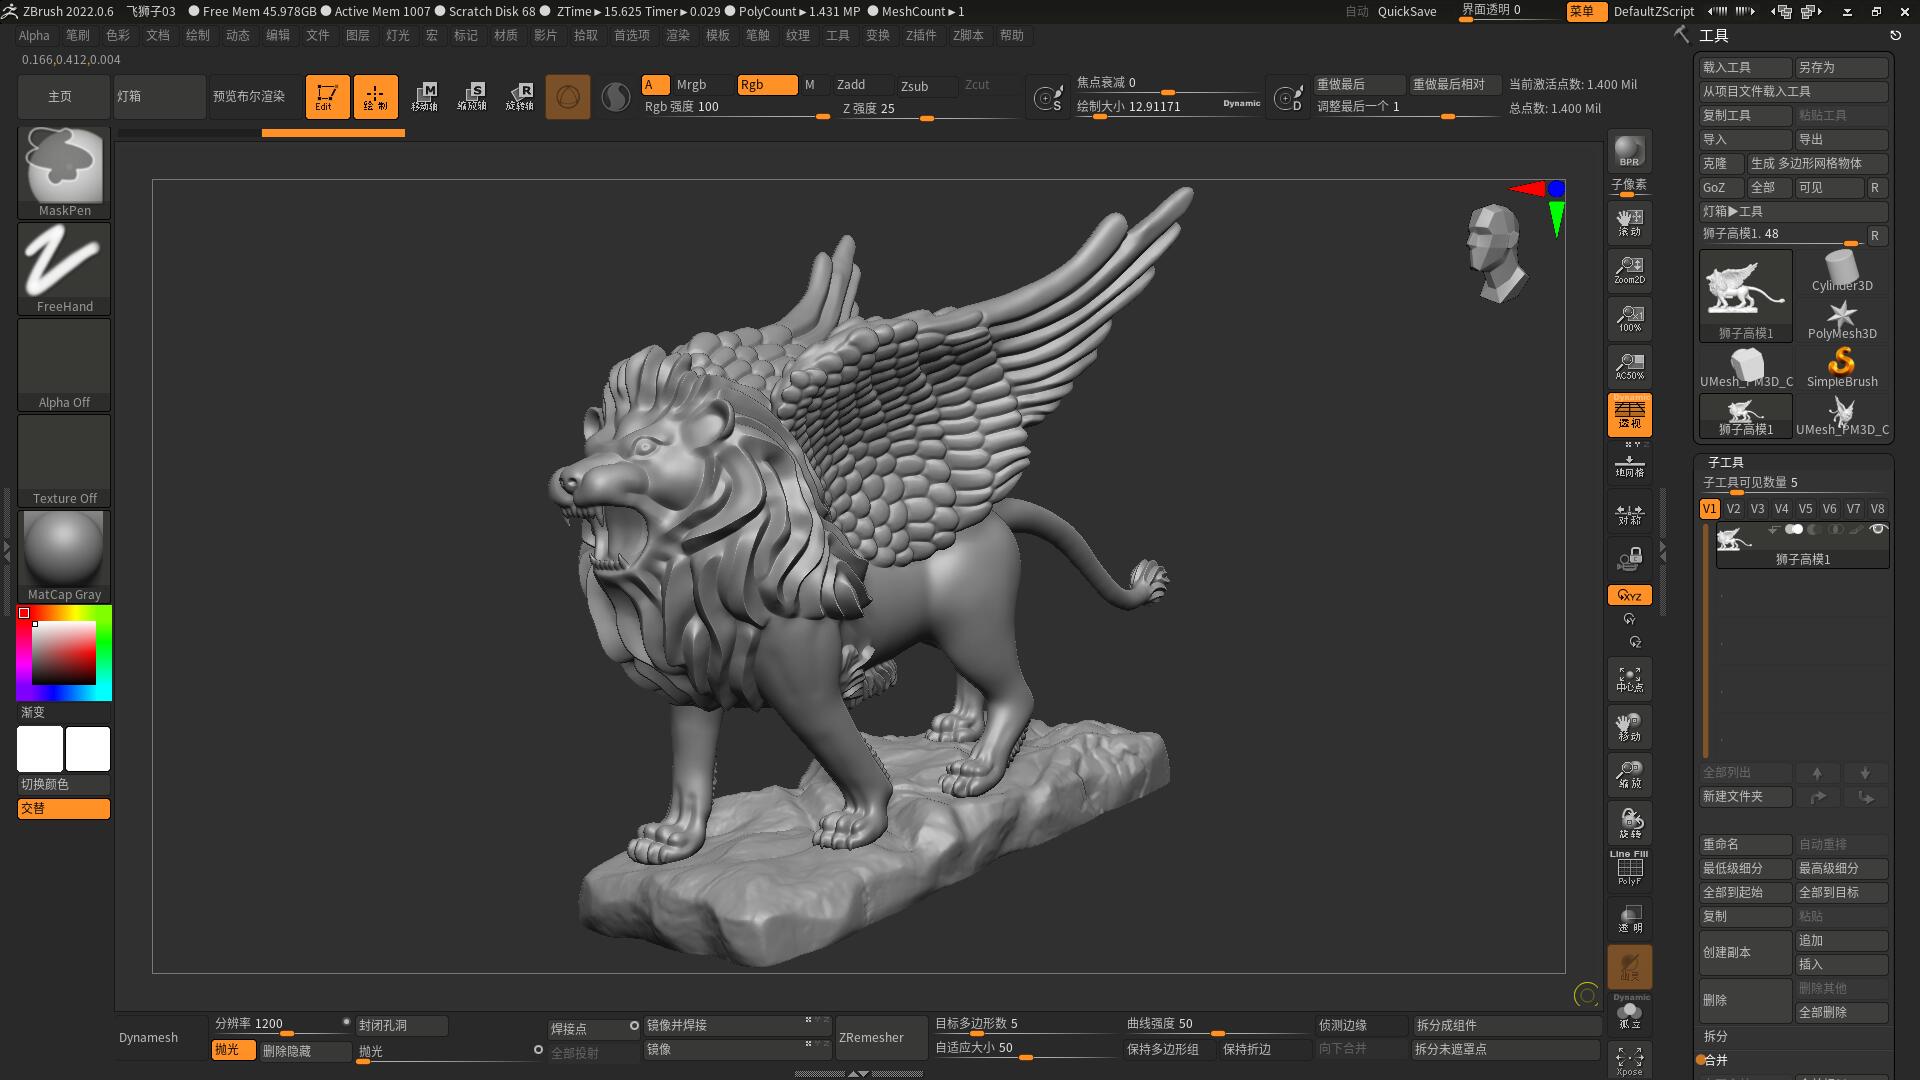Screen dimensions: 1920x1080
Task: Enable the floor grid (地网格) icon
Action: 1629,465
